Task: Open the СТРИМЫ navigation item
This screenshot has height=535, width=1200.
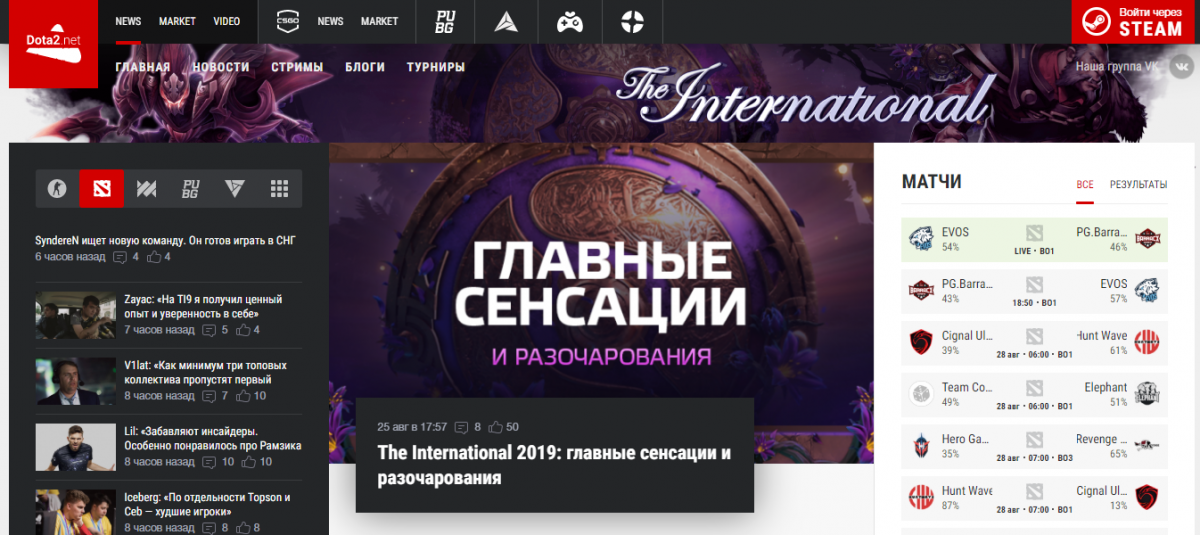Action: point(297,67)
